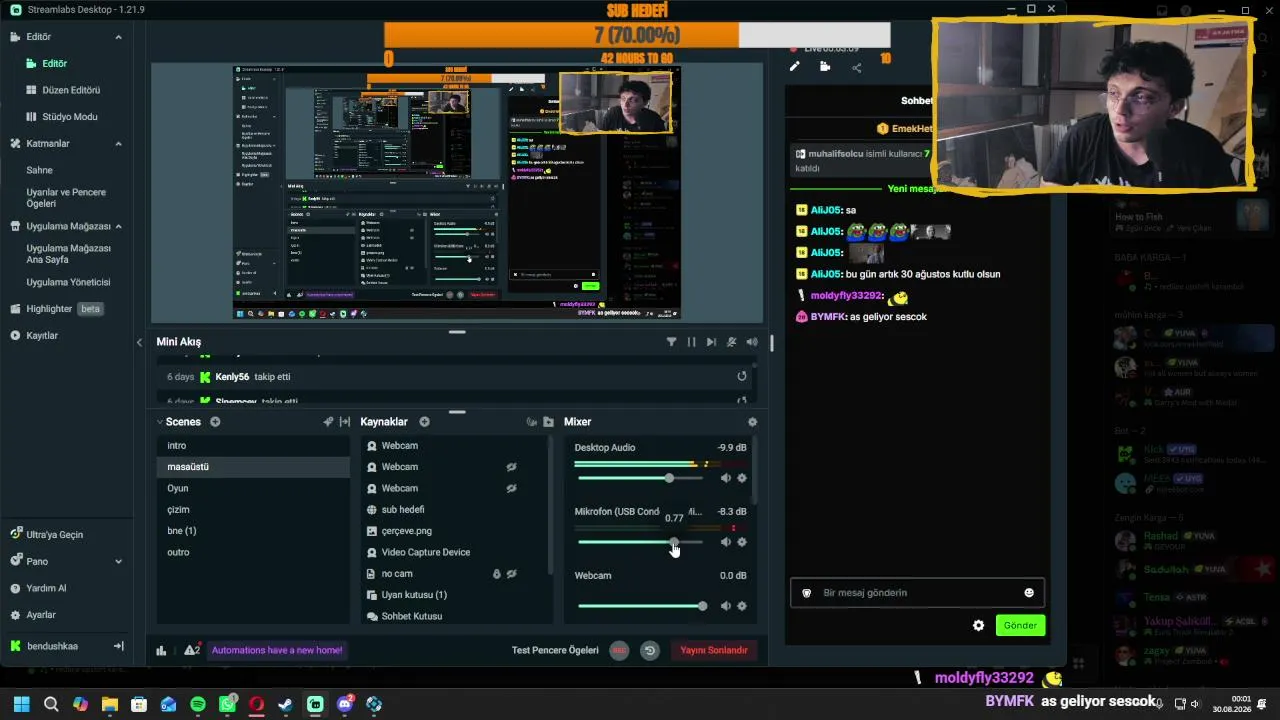Click the share icon above chat

(856, 68)
